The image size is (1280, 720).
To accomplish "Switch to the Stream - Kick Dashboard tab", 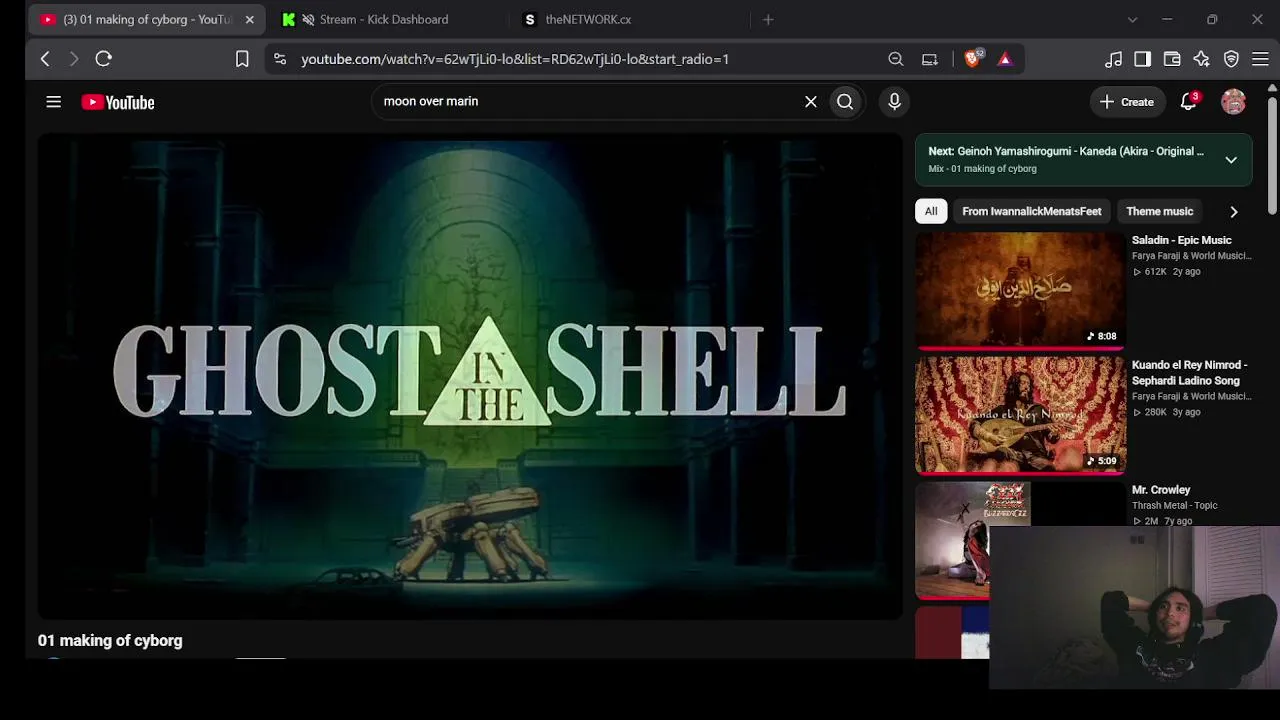I will [x=384, y=19].
